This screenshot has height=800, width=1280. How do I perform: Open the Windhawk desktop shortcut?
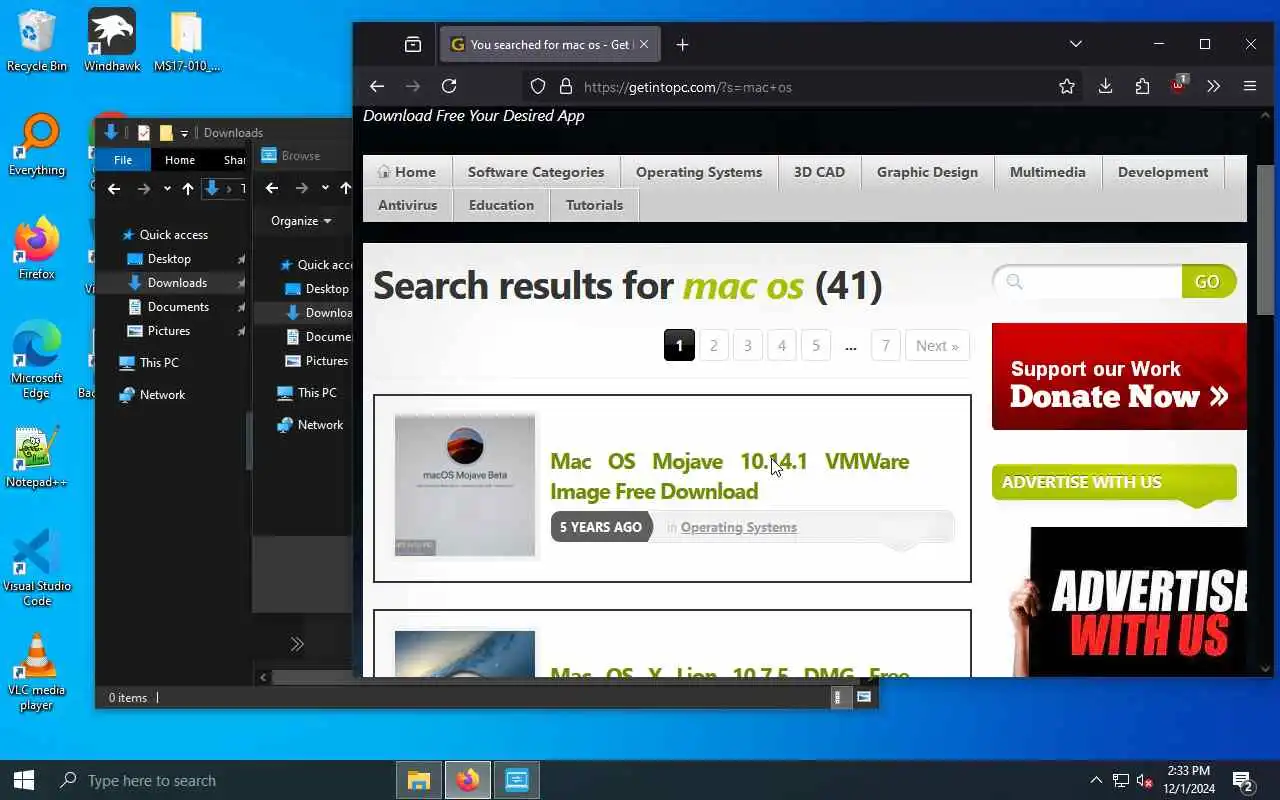tap(111, 41)
